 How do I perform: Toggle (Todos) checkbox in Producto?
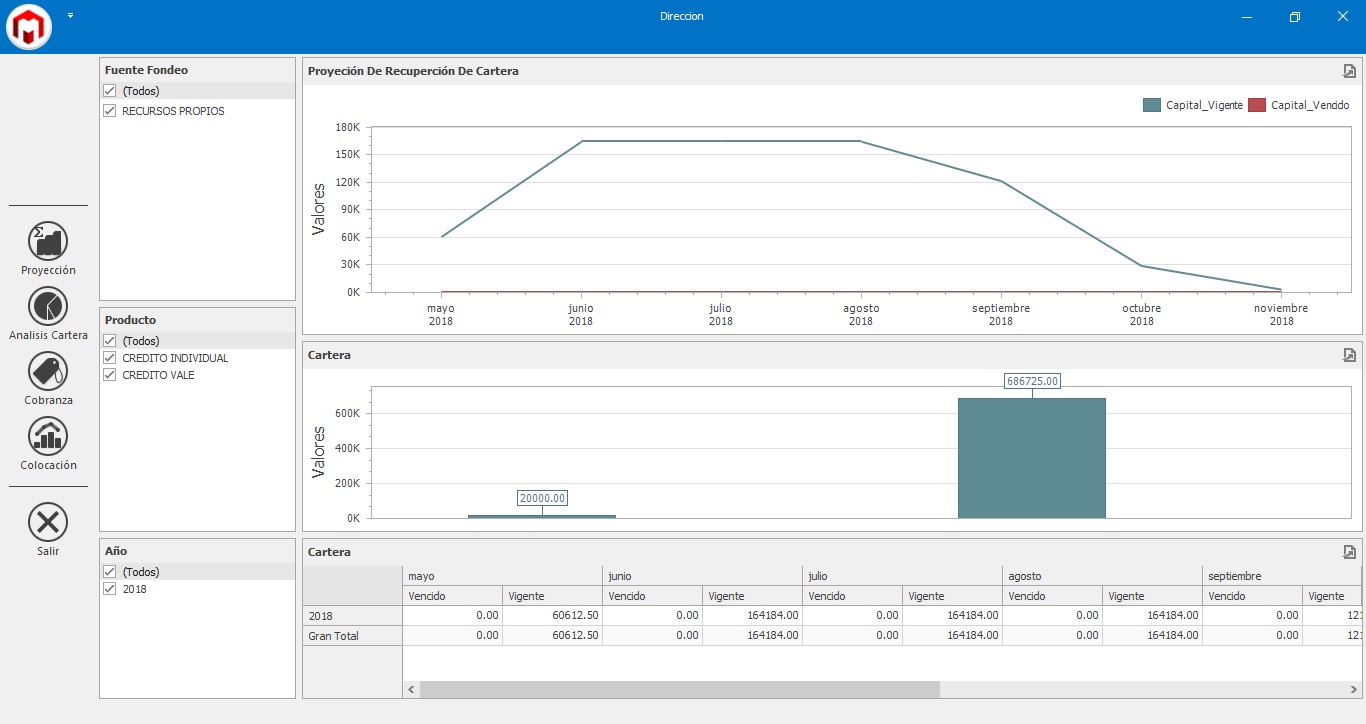point(110,341)
